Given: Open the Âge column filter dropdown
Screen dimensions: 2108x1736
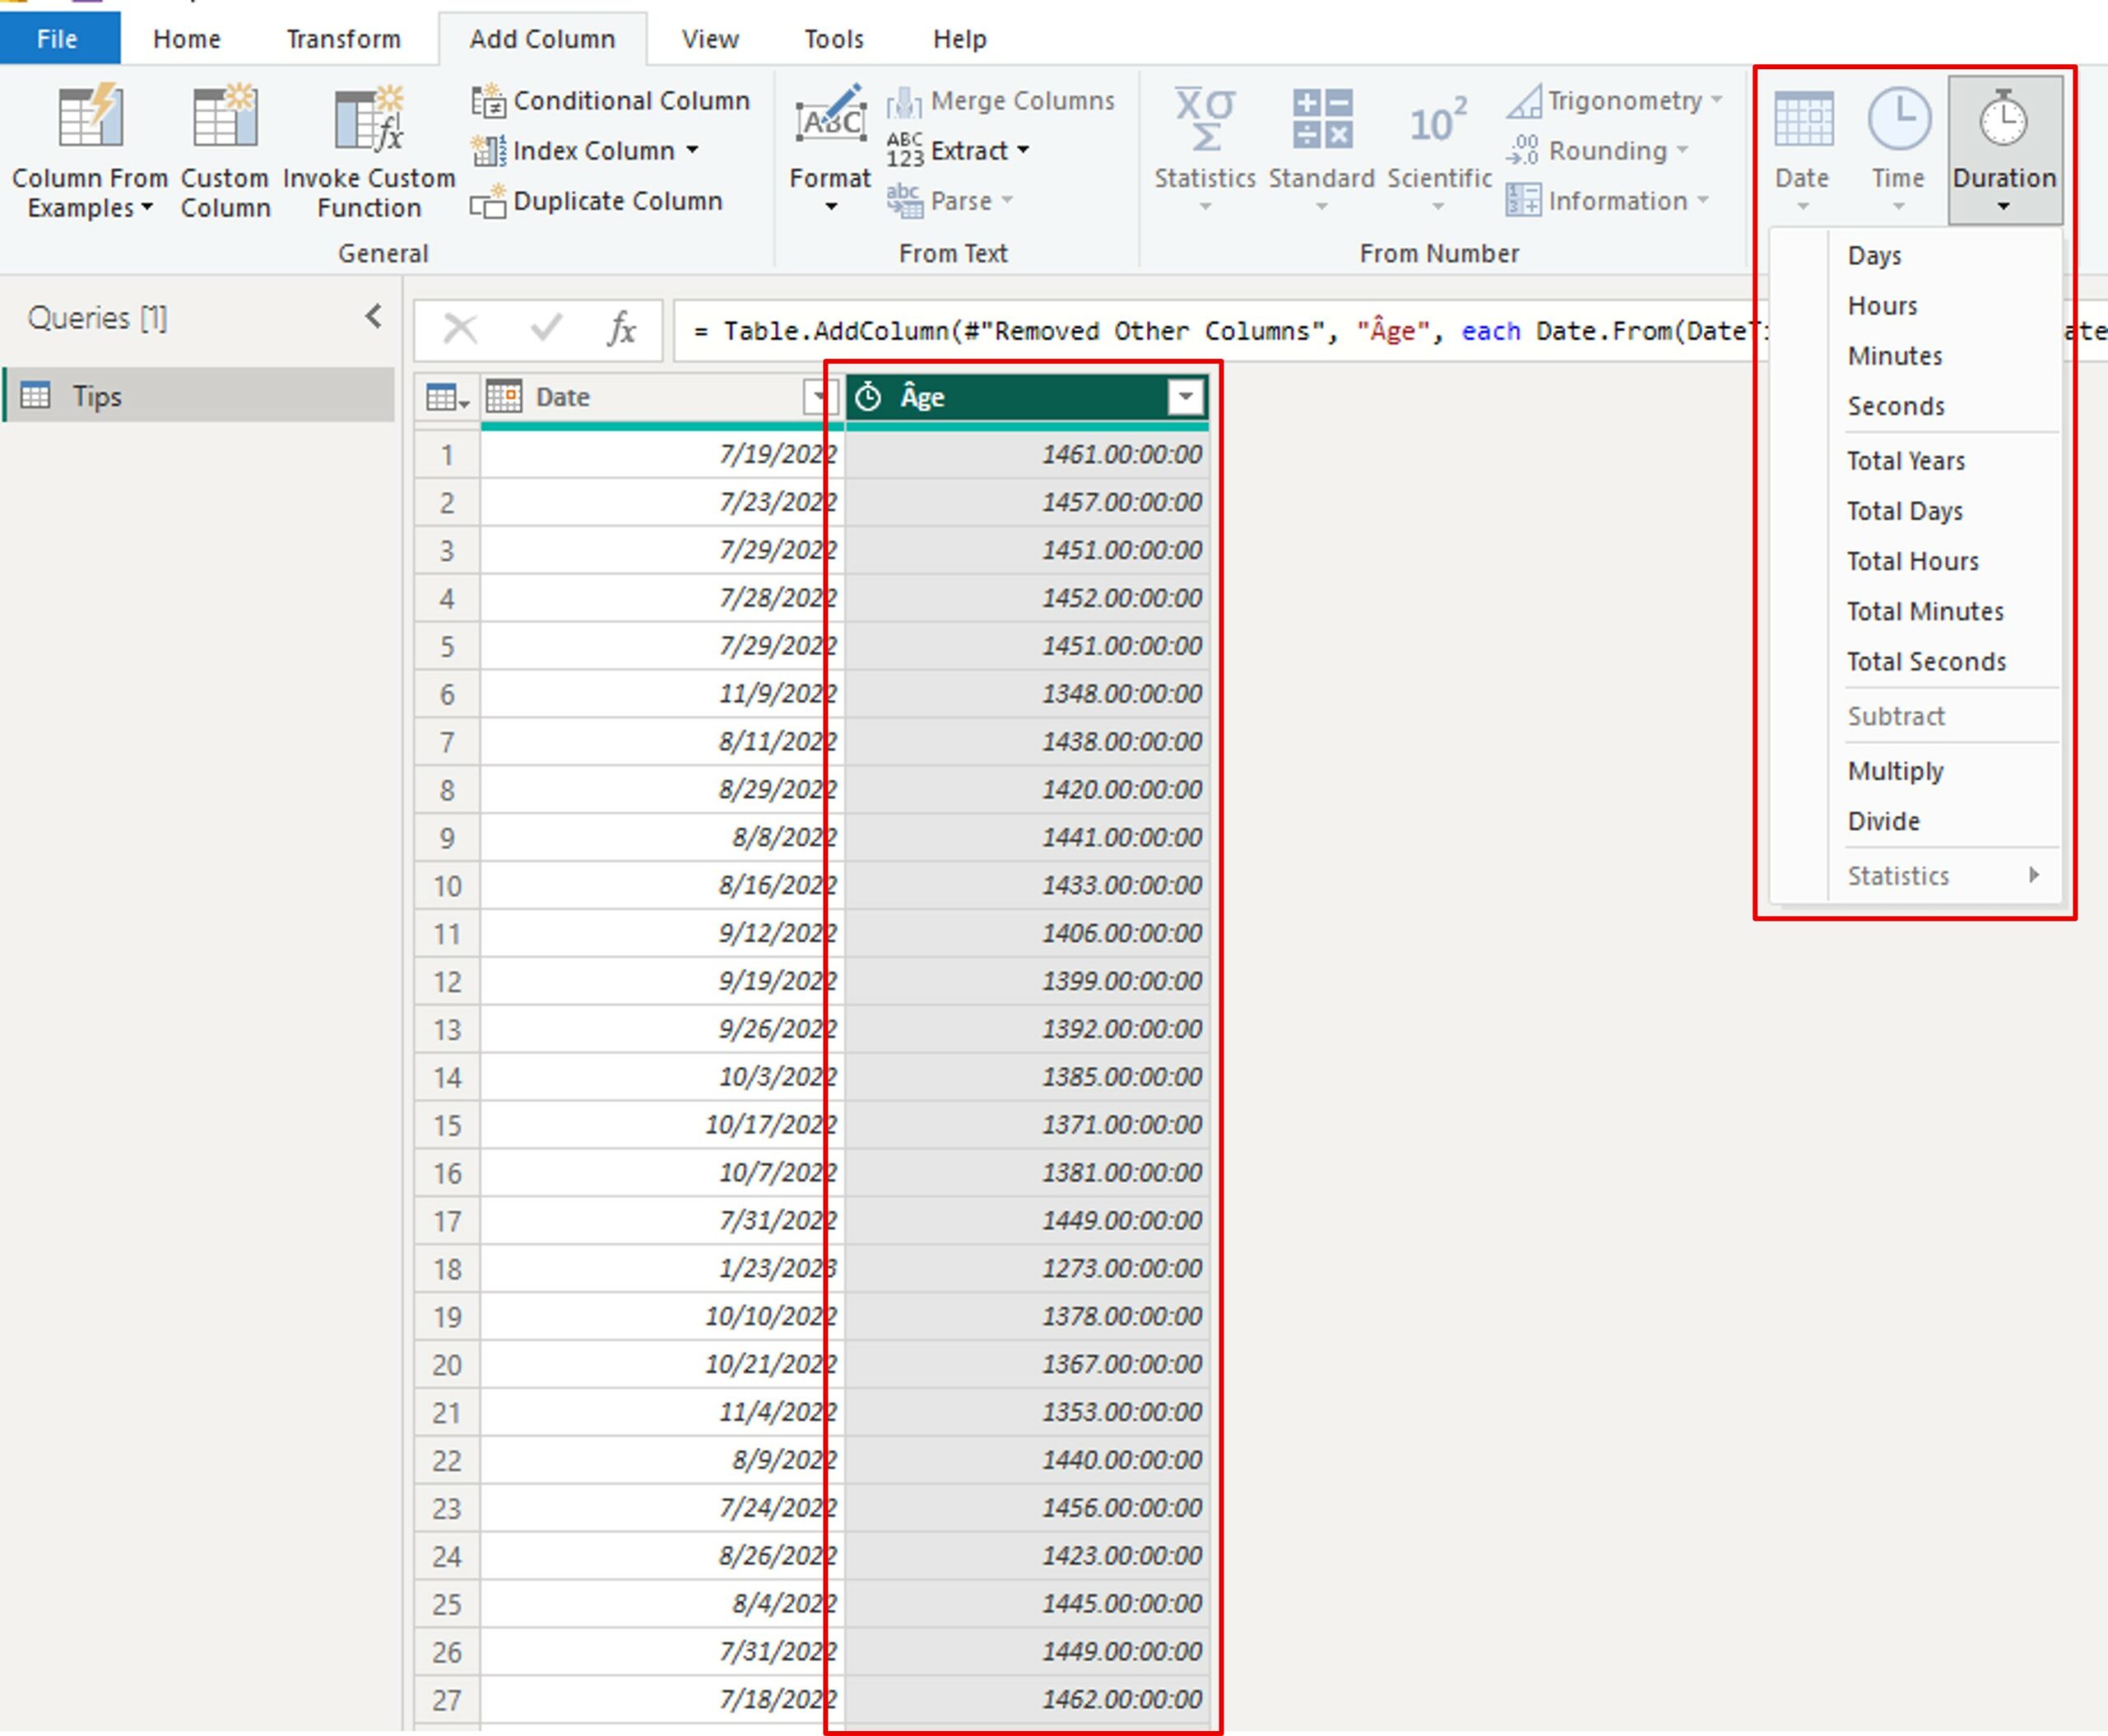Looking at the screenshot, I should point(1185,397).
